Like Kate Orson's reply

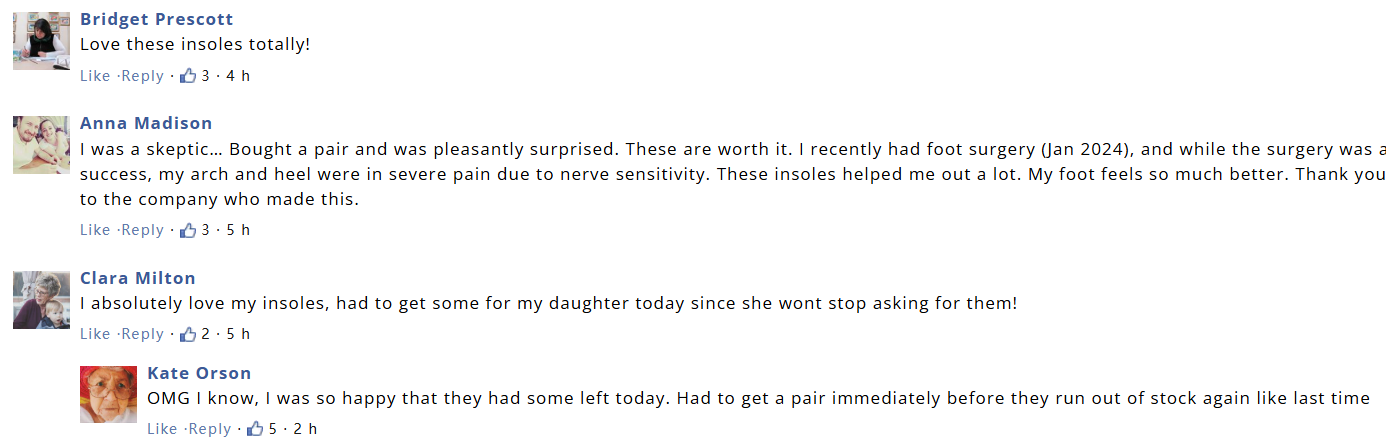(x=162, y=429)
